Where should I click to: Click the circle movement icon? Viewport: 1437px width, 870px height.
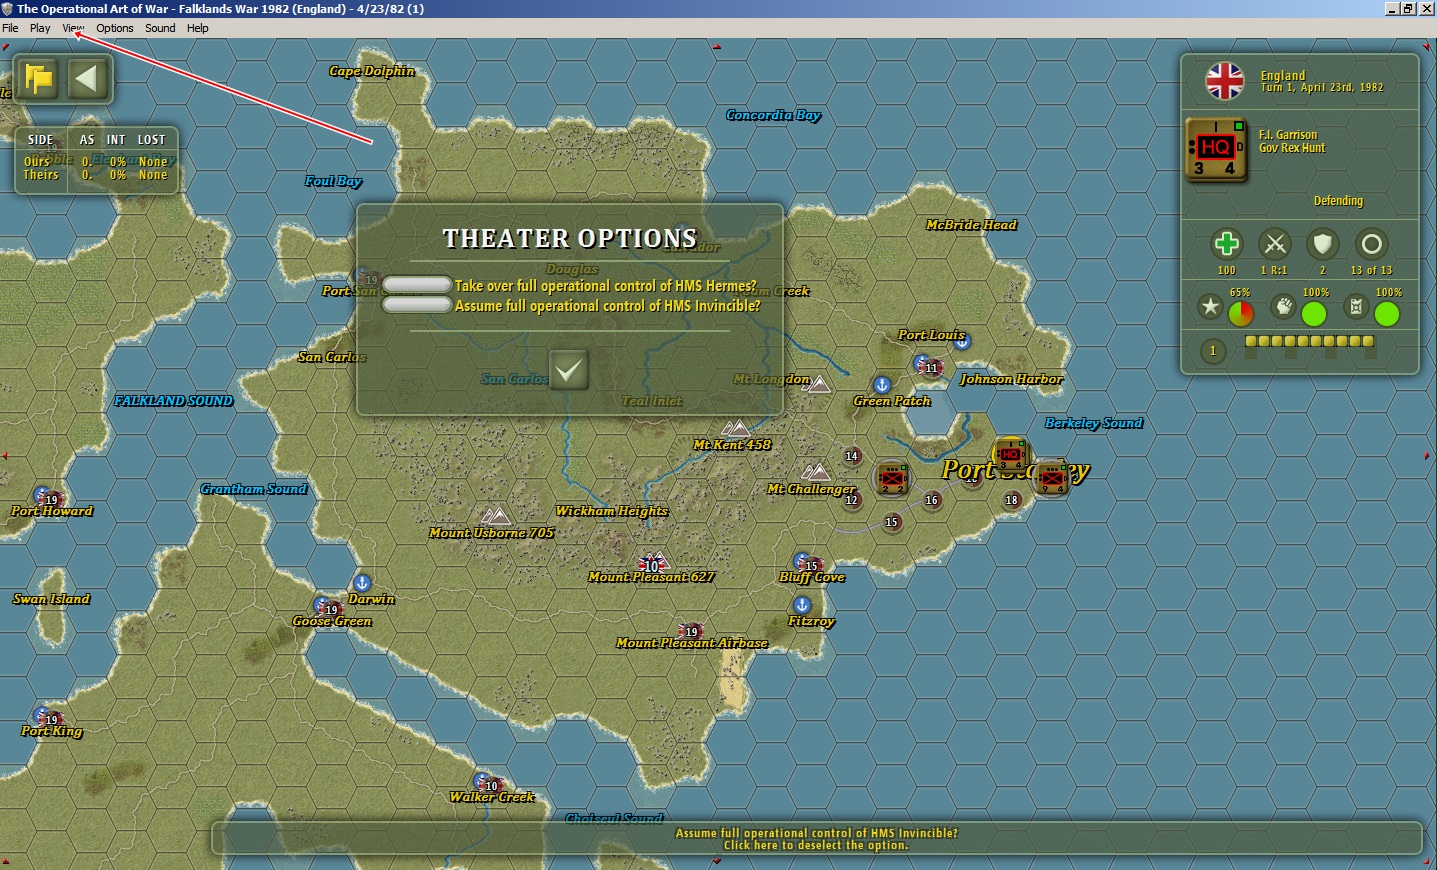(x=1372, y=243)
